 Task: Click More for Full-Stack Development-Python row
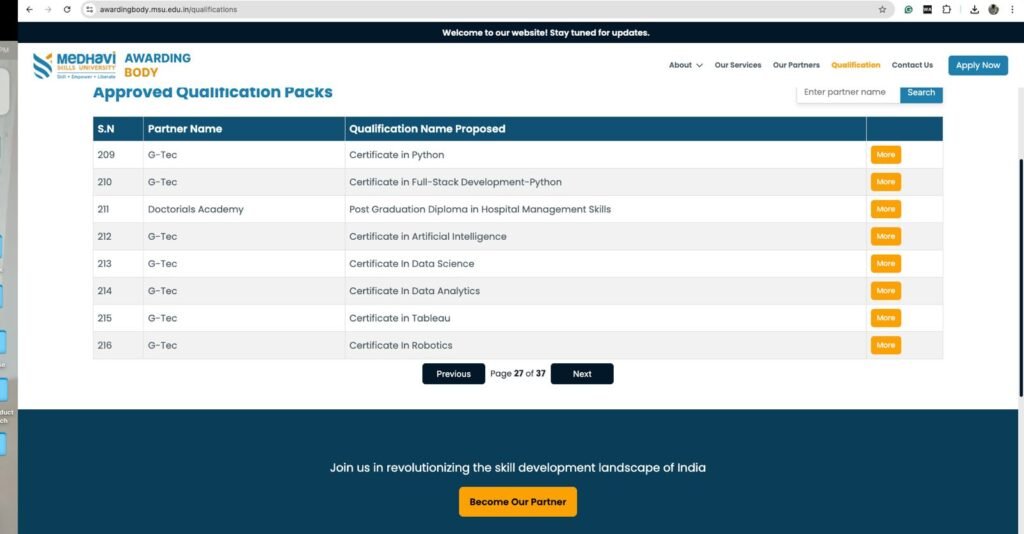886,182
